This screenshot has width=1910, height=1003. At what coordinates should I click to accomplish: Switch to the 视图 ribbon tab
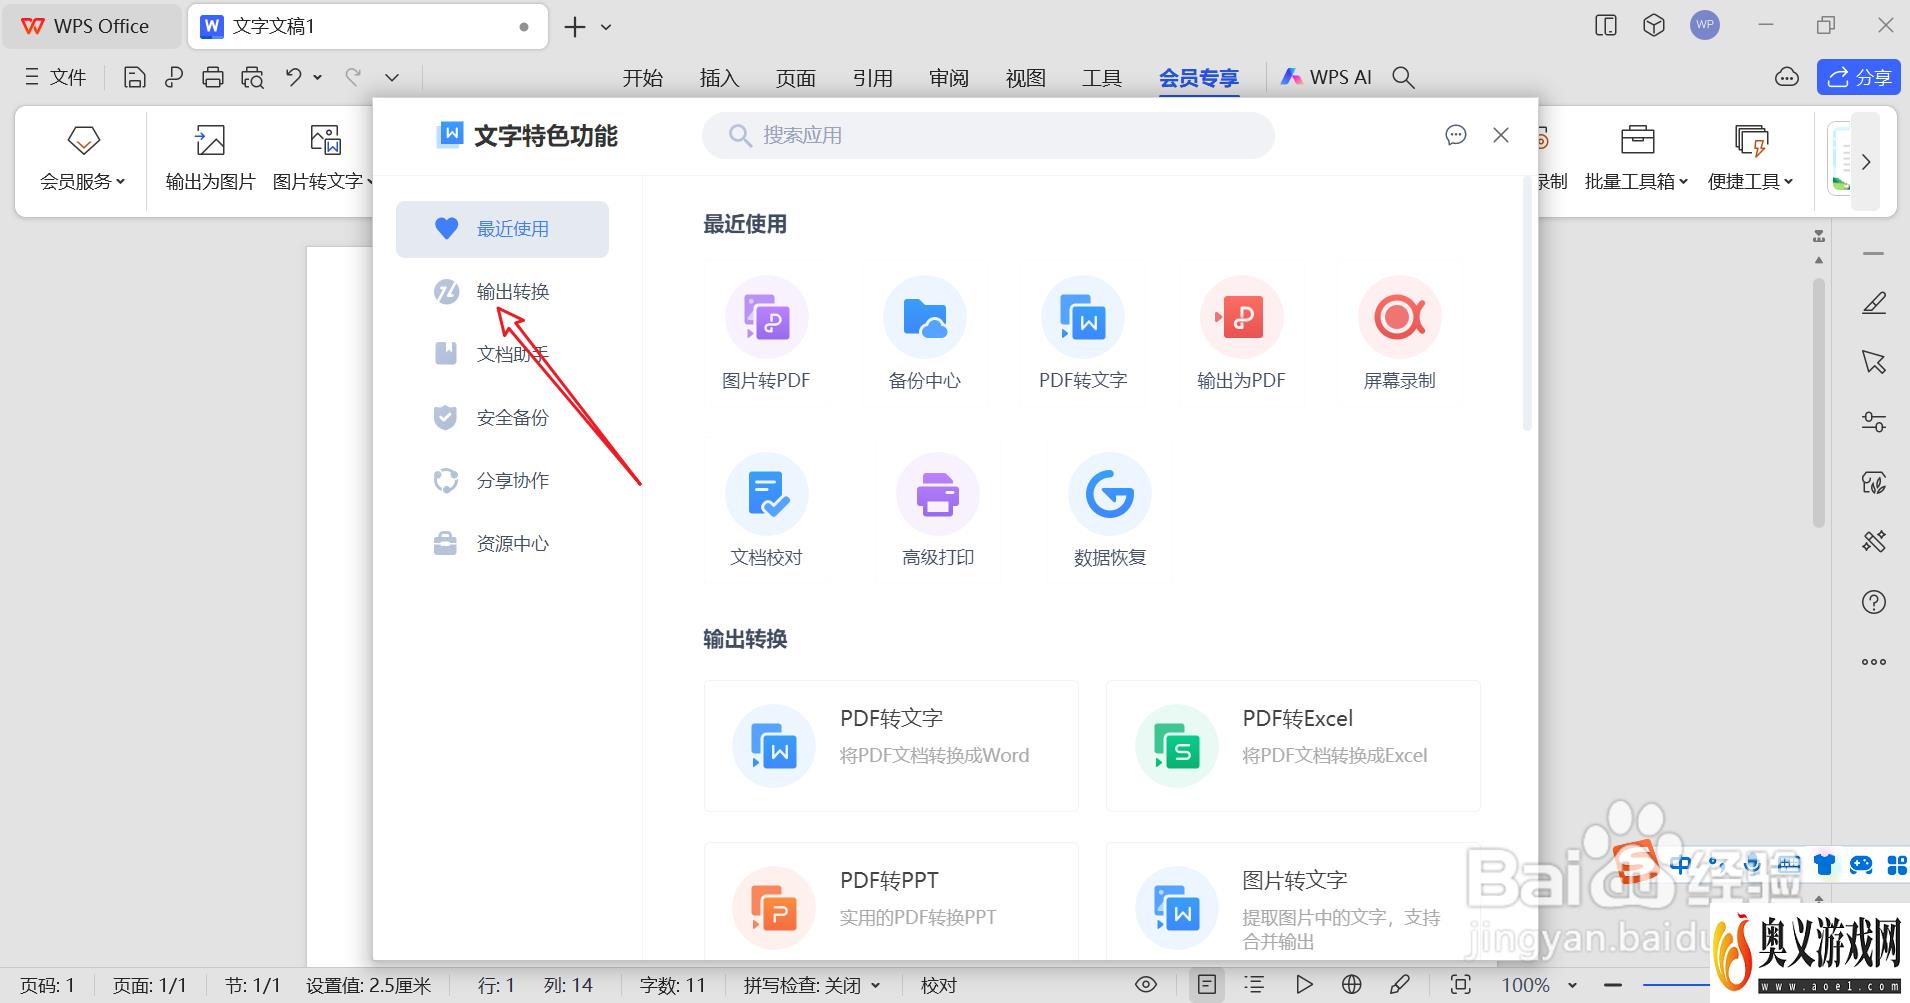point(1026,78)
